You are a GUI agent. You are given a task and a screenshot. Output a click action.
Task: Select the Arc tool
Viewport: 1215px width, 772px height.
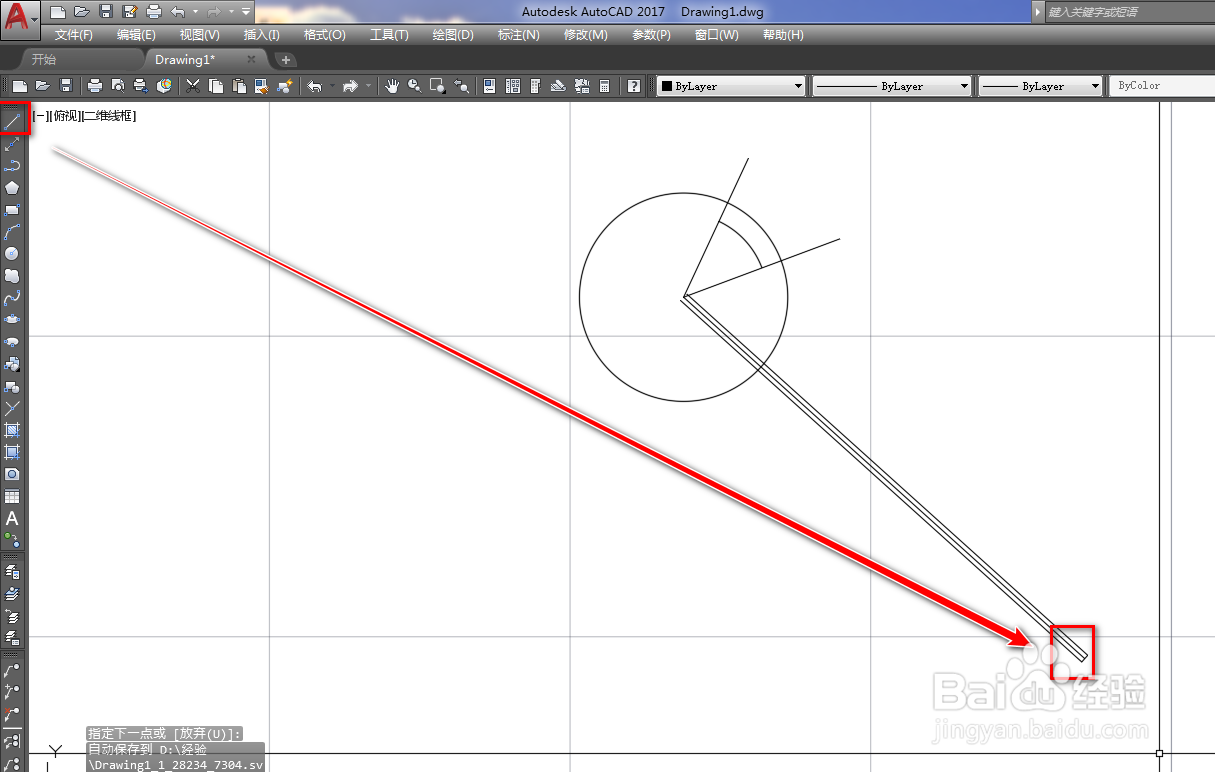pos(13,232)
